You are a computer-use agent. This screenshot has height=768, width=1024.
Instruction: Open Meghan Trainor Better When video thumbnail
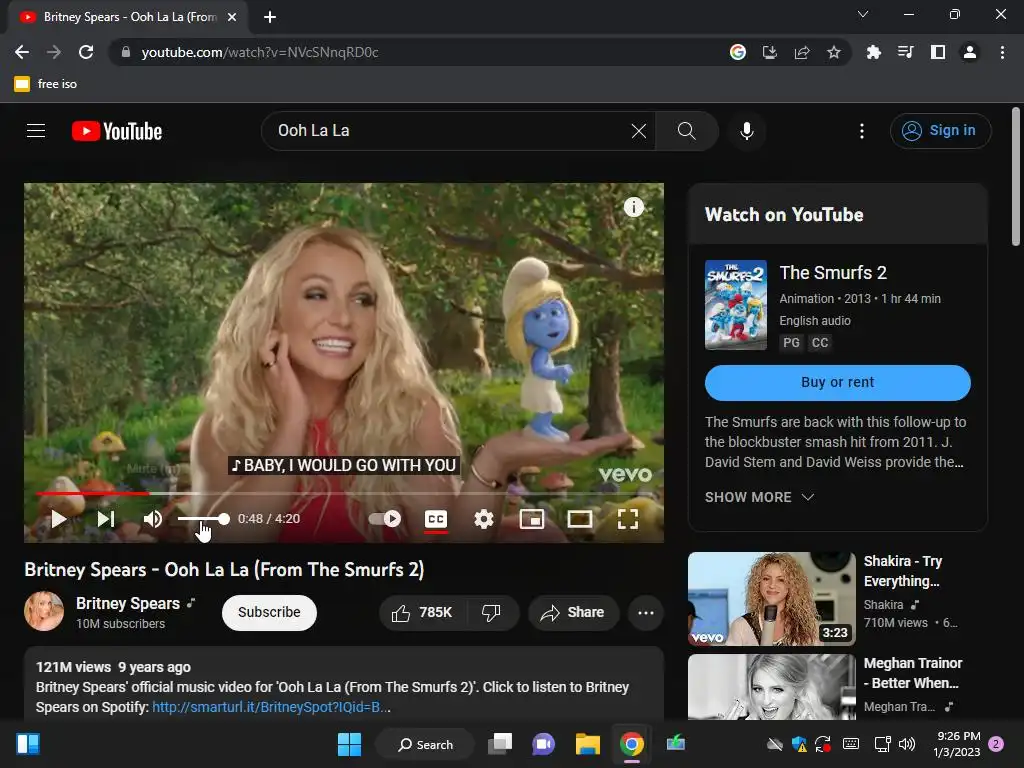click(771, 687)
